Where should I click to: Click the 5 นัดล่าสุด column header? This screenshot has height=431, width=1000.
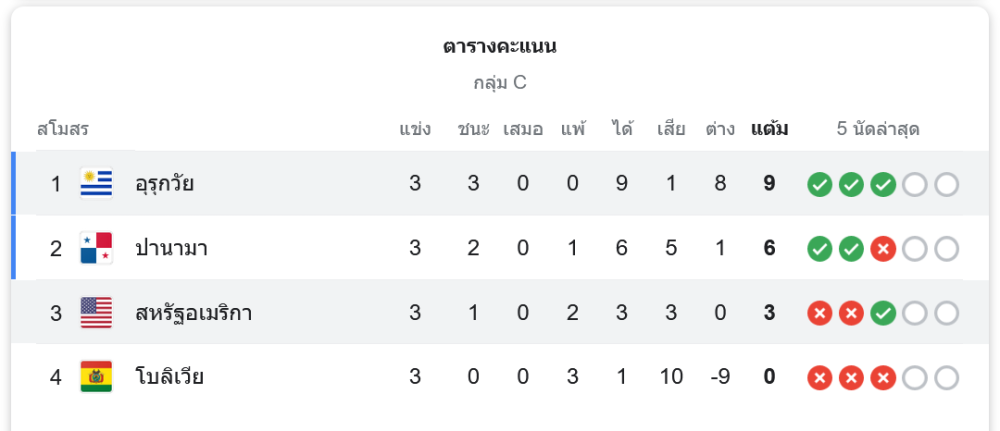point(878,129)
